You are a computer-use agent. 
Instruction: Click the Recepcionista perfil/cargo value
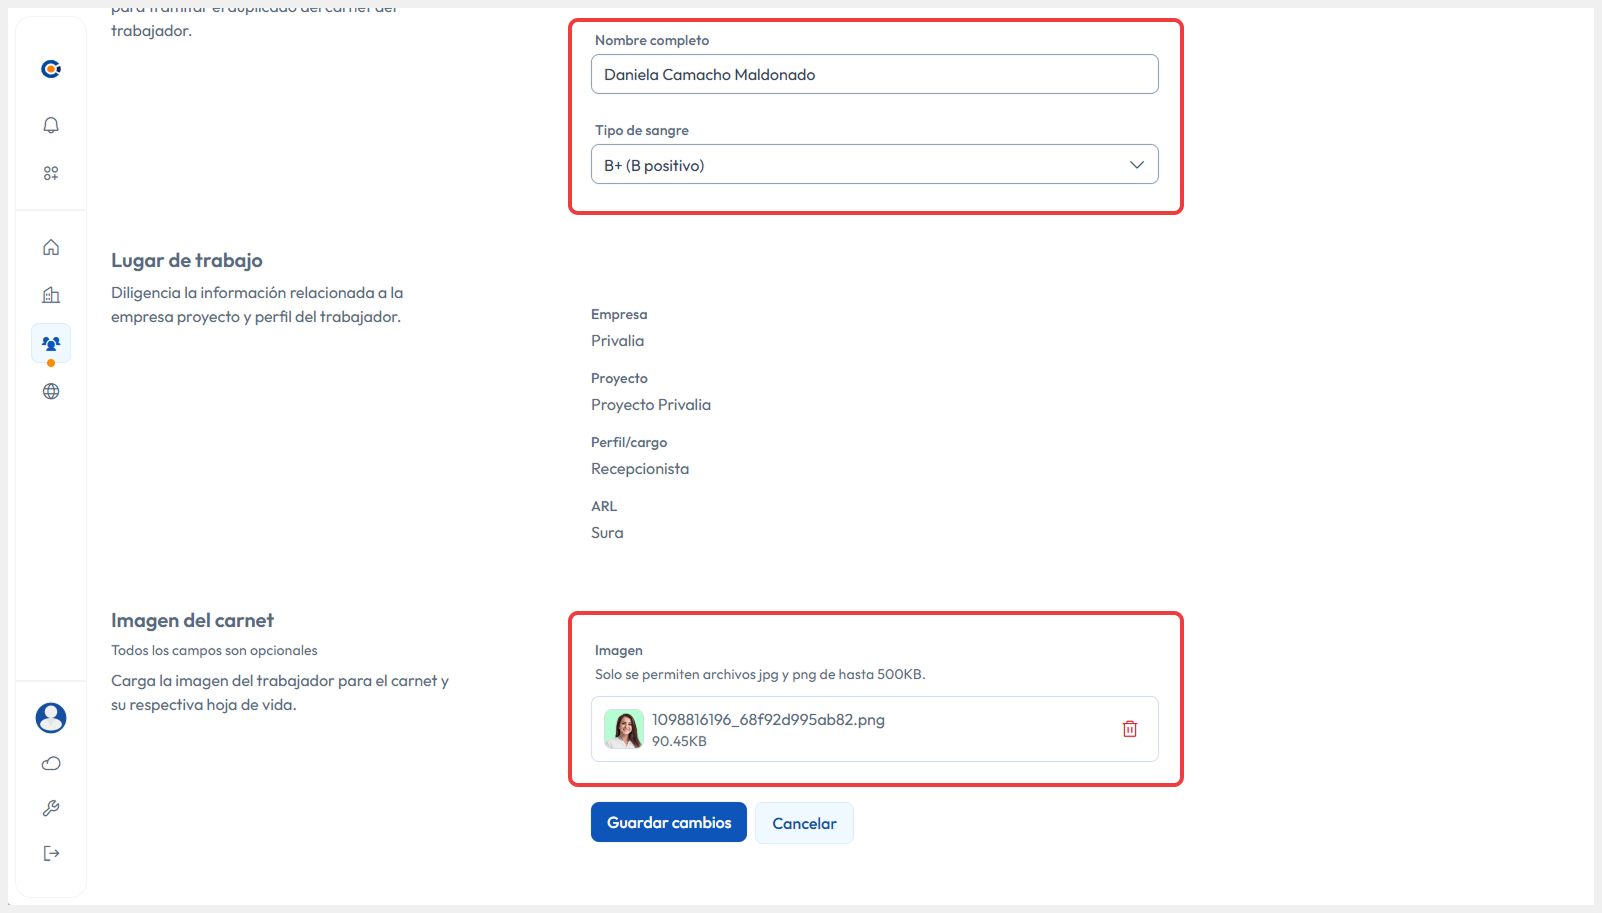pos(640,469)
